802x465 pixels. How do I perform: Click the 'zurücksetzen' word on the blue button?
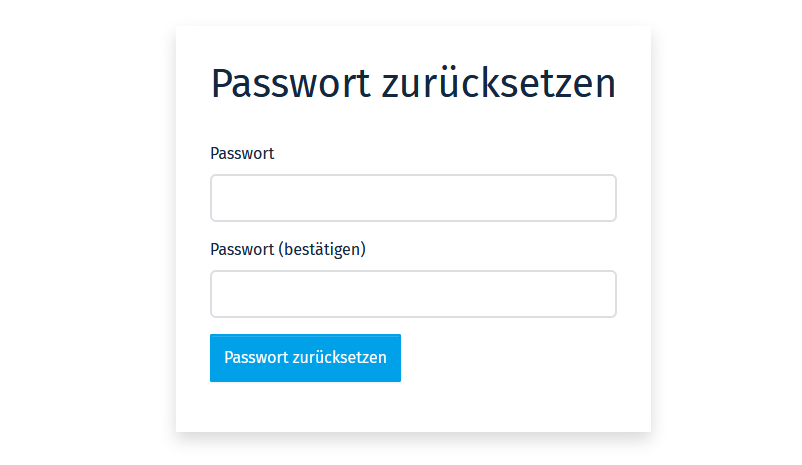coord(339,358)
